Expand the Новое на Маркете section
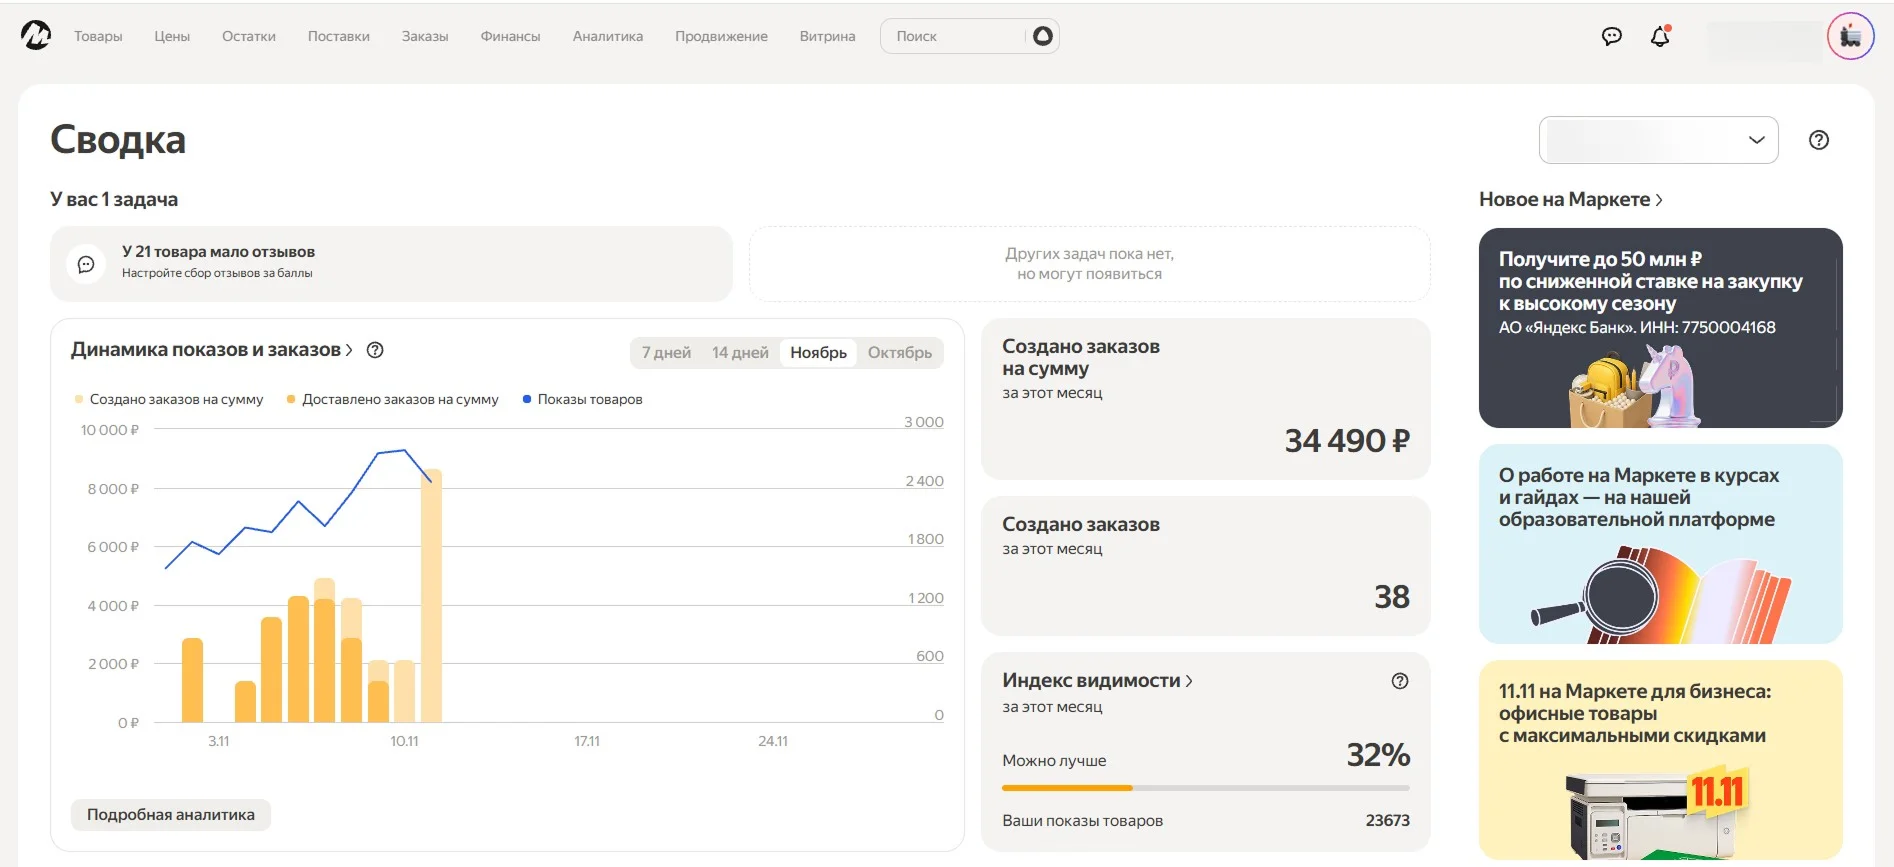This screenshot has width=1894, height=867. point(1570,199)
